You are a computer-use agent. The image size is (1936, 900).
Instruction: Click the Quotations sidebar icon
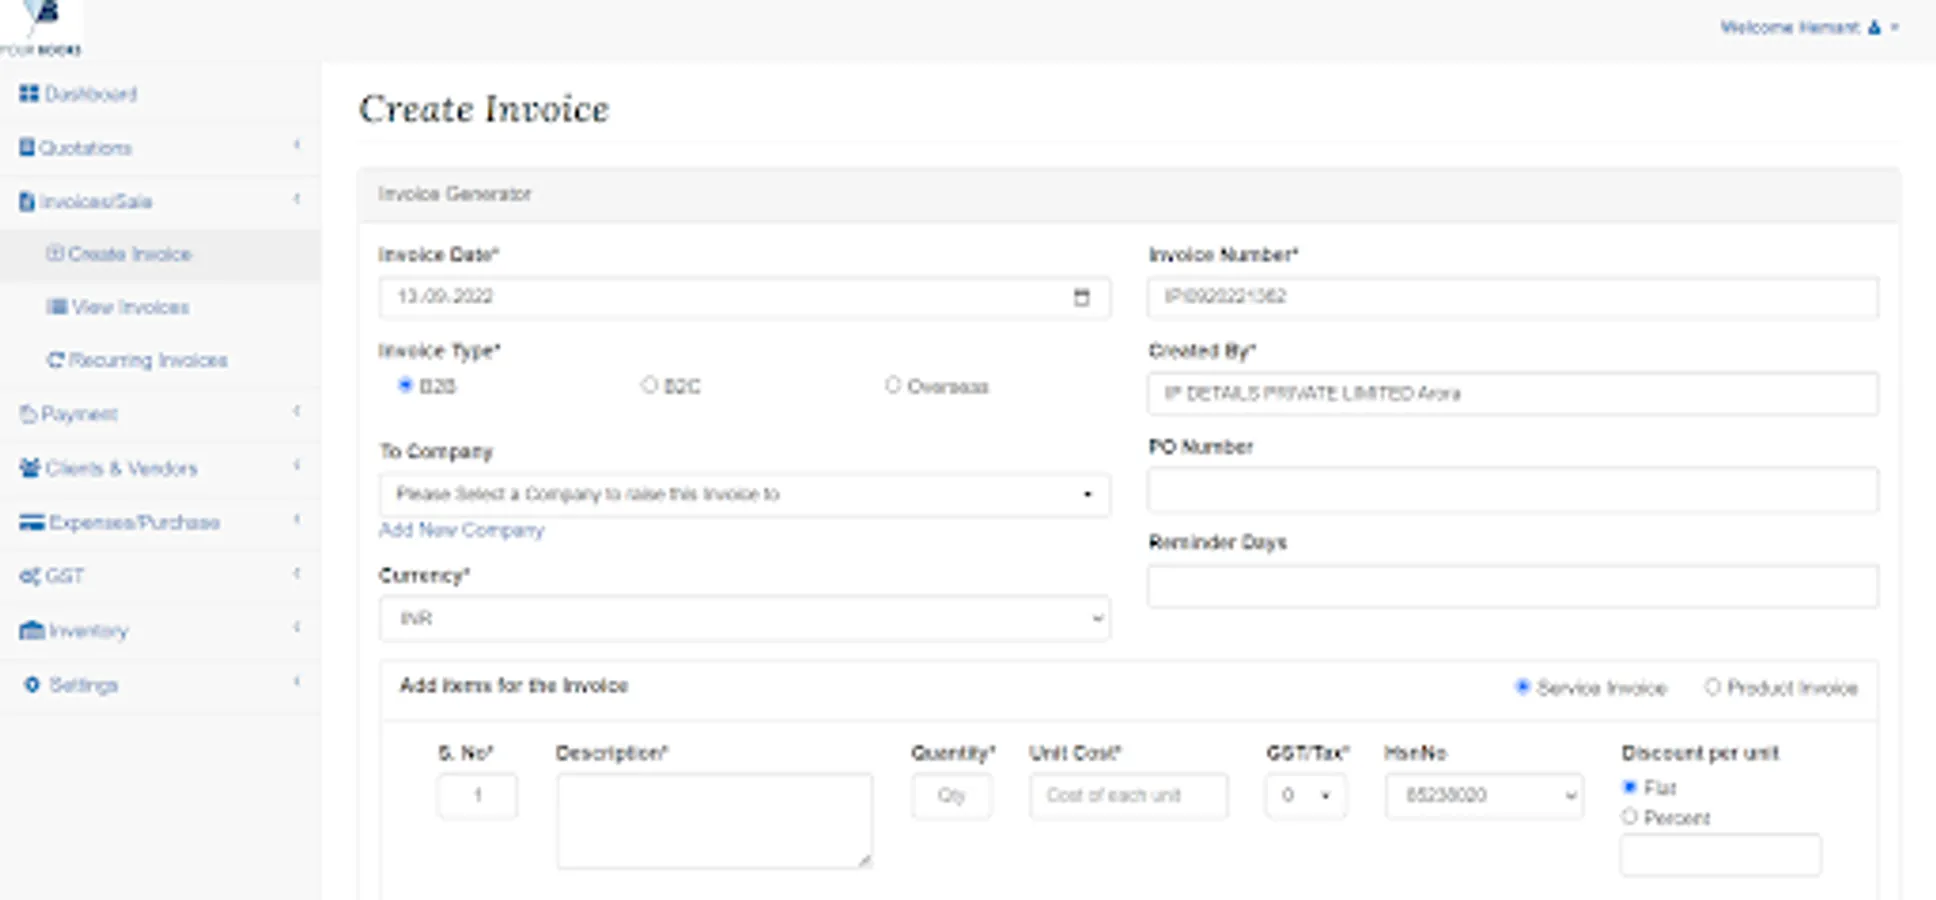click(x=27, y=148)
